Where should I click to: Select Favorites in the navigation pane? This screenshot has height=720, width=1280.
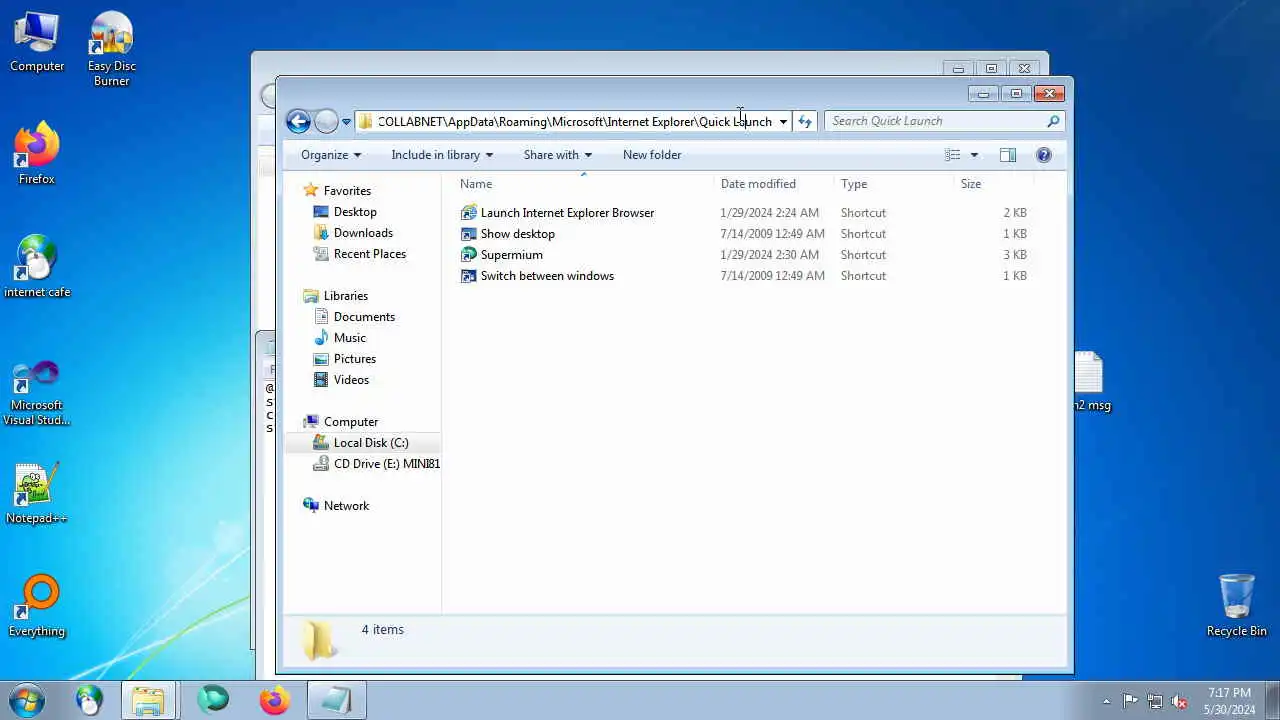click(x=347, y=191)
